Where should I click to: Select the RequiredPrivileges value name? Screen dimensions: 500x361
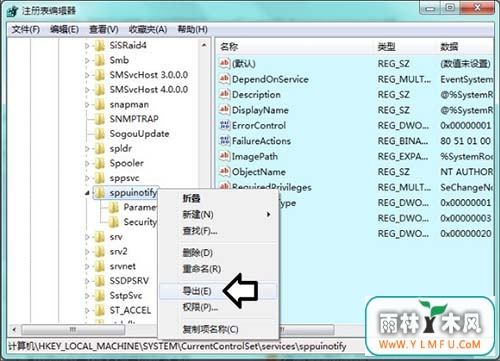272,187
